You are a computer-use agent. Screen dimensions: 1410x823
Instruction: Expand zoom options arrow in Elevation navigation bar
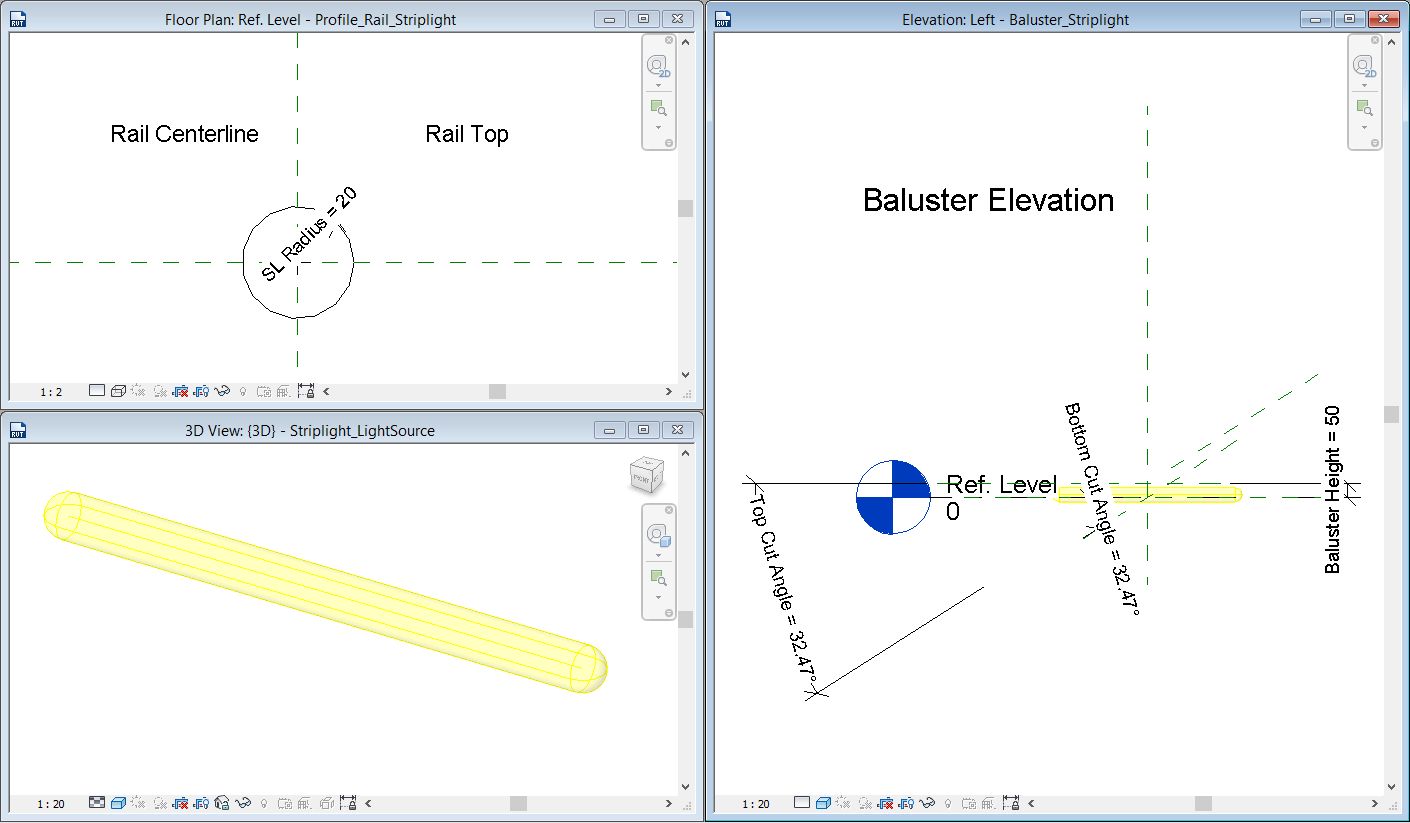1364,127
